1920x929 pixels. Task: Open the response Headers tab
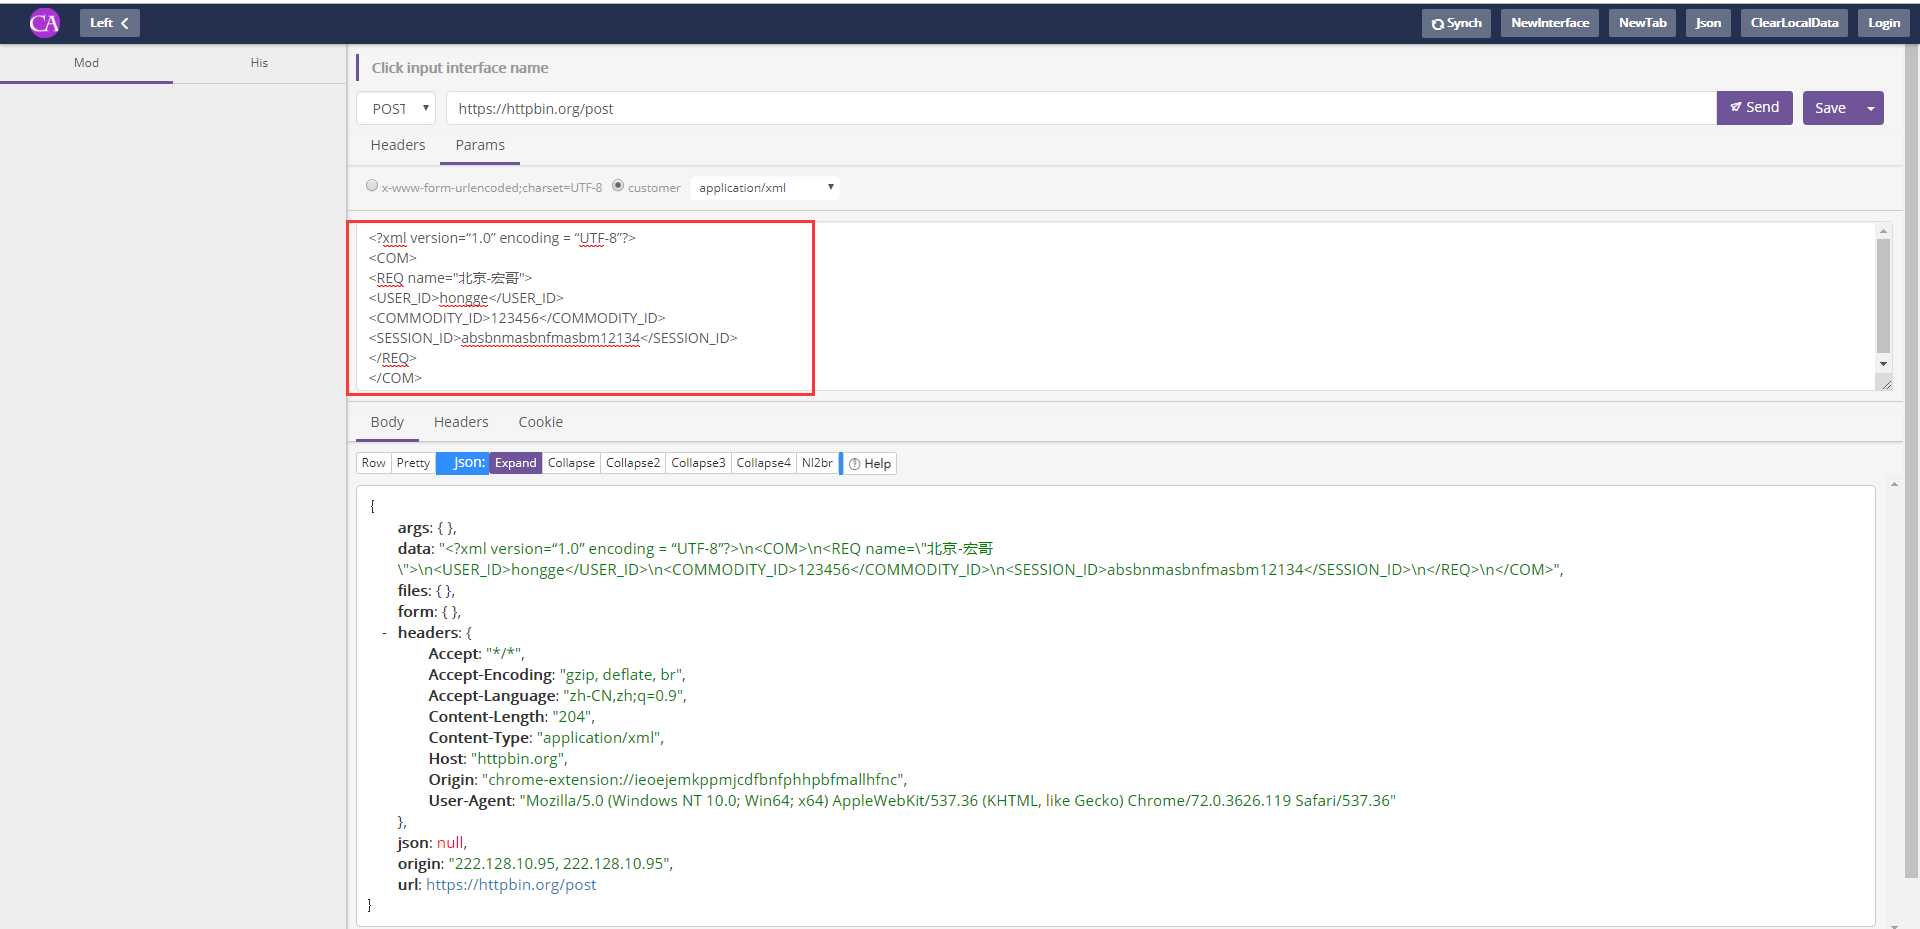tap(461, 422)
